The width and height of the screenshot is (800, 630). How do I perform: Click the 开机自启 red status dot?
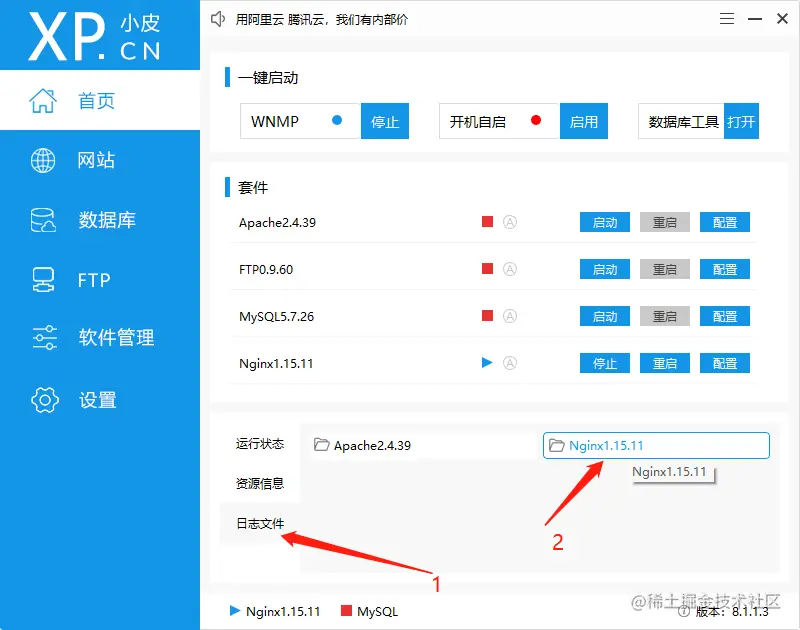pos(536,120)
